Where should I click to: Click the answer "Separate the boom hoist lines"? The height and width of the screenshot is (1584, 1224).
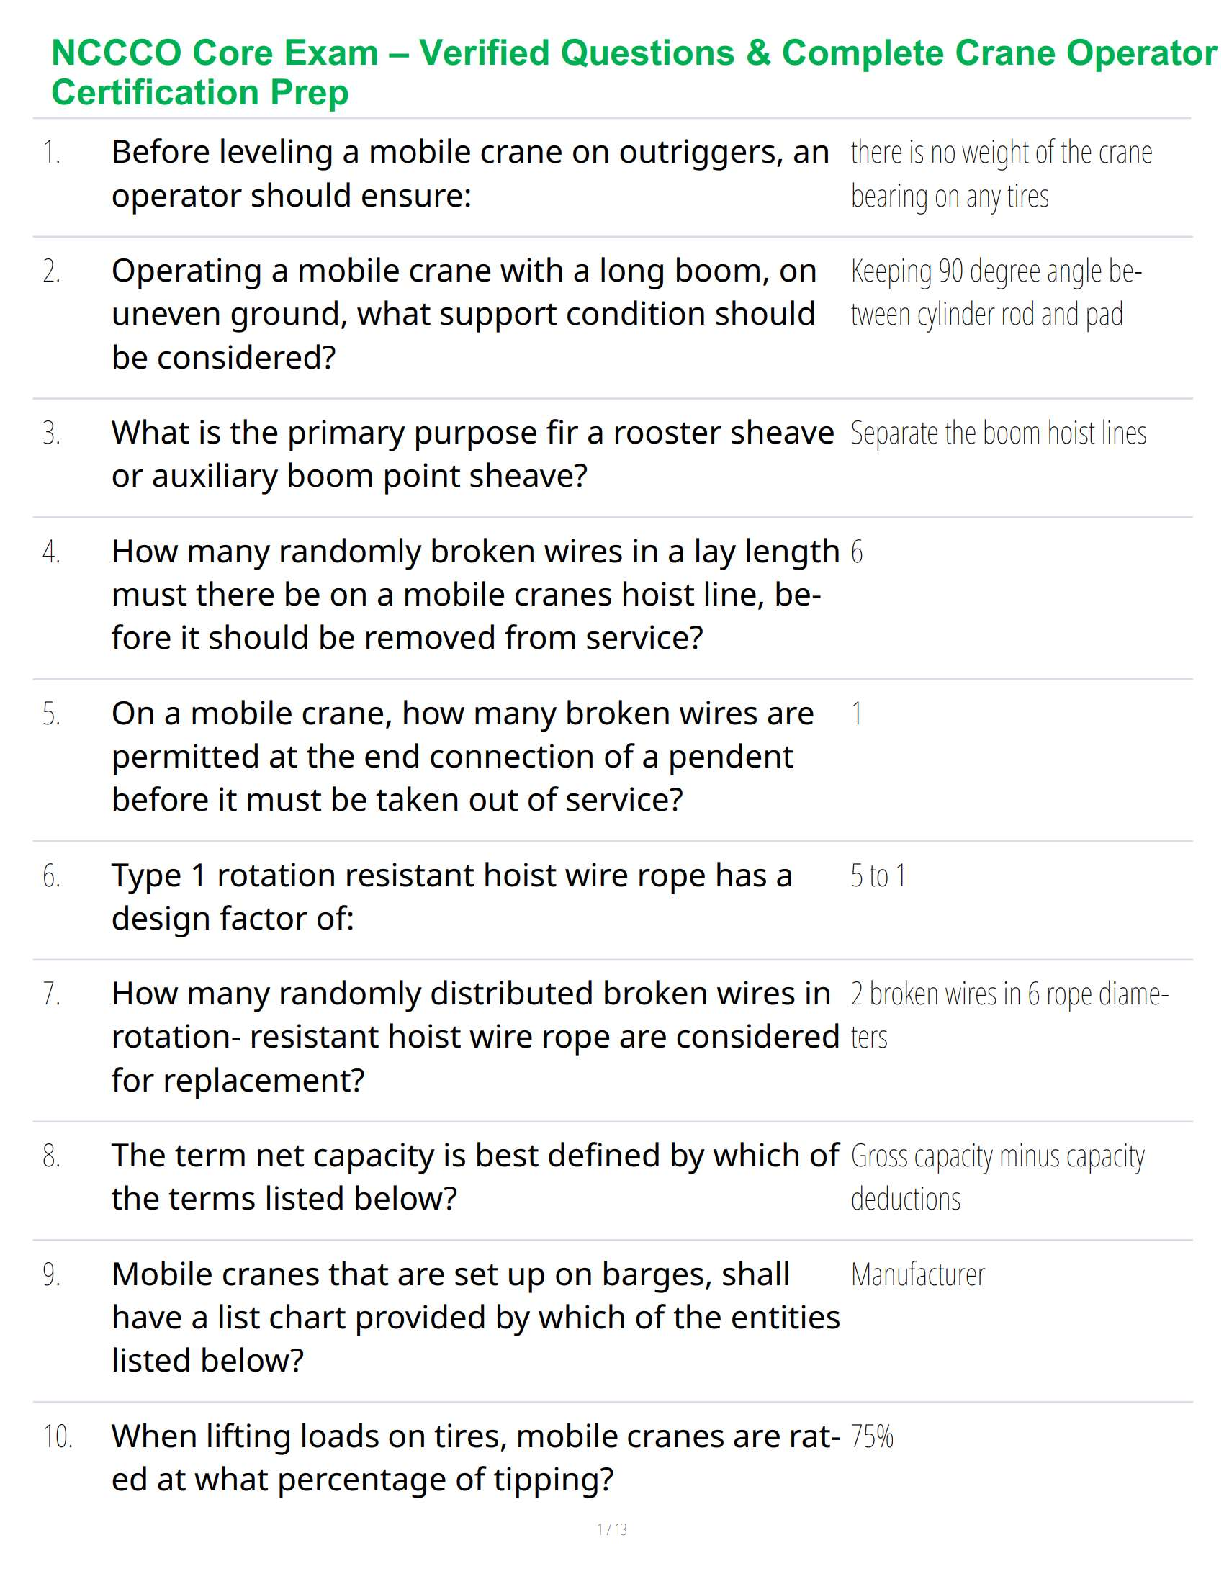pyautogui.click(x=998, y=434)
